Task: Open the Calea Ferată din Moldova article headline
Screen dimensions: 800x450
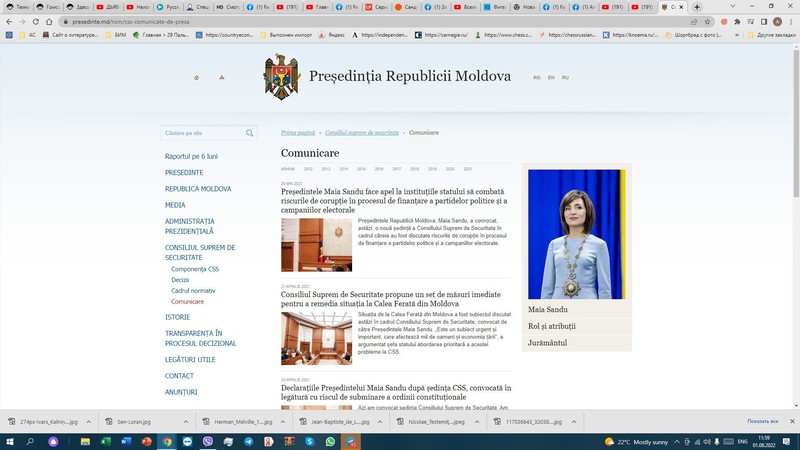Action: [x=391, y=299]
